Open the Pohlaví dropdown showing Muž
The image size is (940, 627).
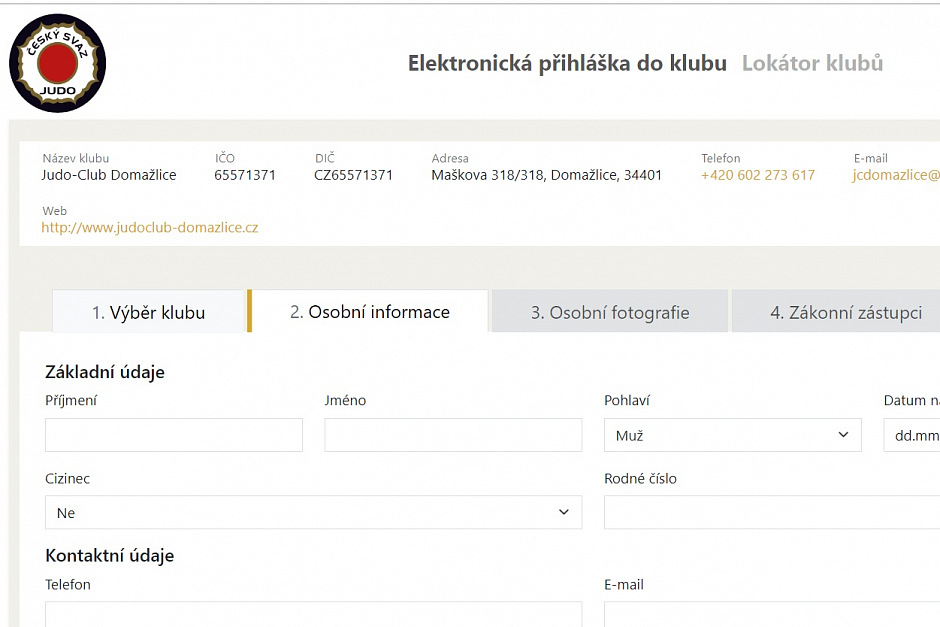(733, 435)
